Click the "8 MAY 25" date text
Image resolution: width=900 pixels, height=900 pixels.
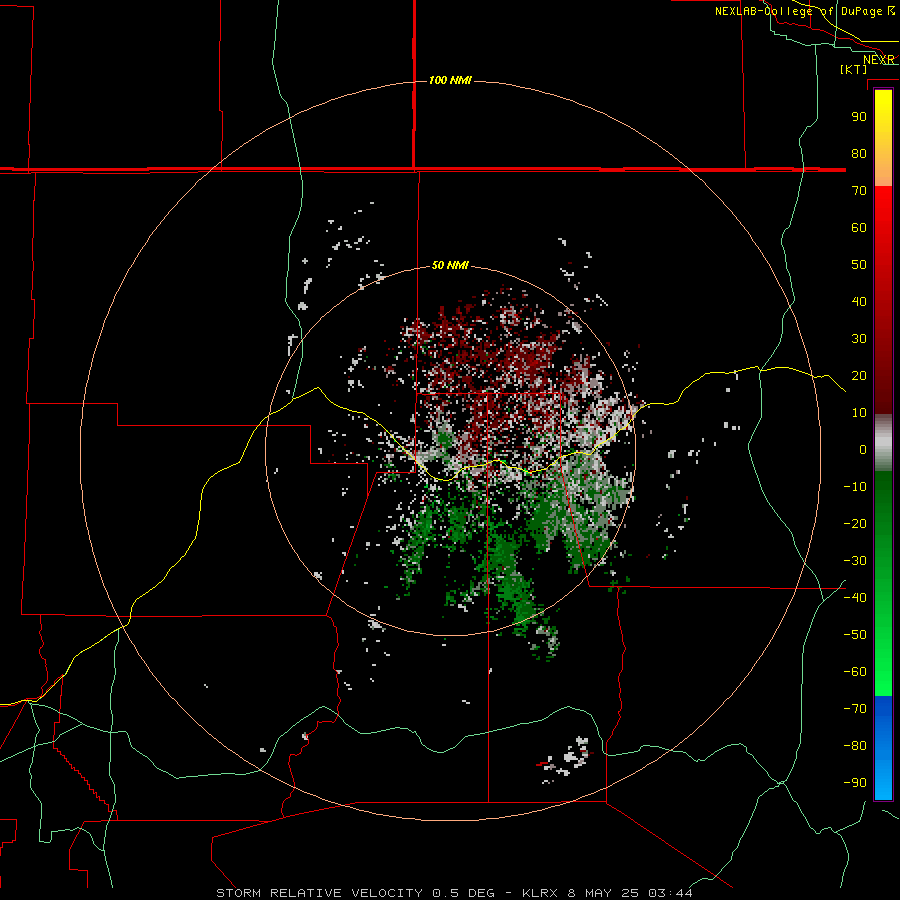click(602, 893)
